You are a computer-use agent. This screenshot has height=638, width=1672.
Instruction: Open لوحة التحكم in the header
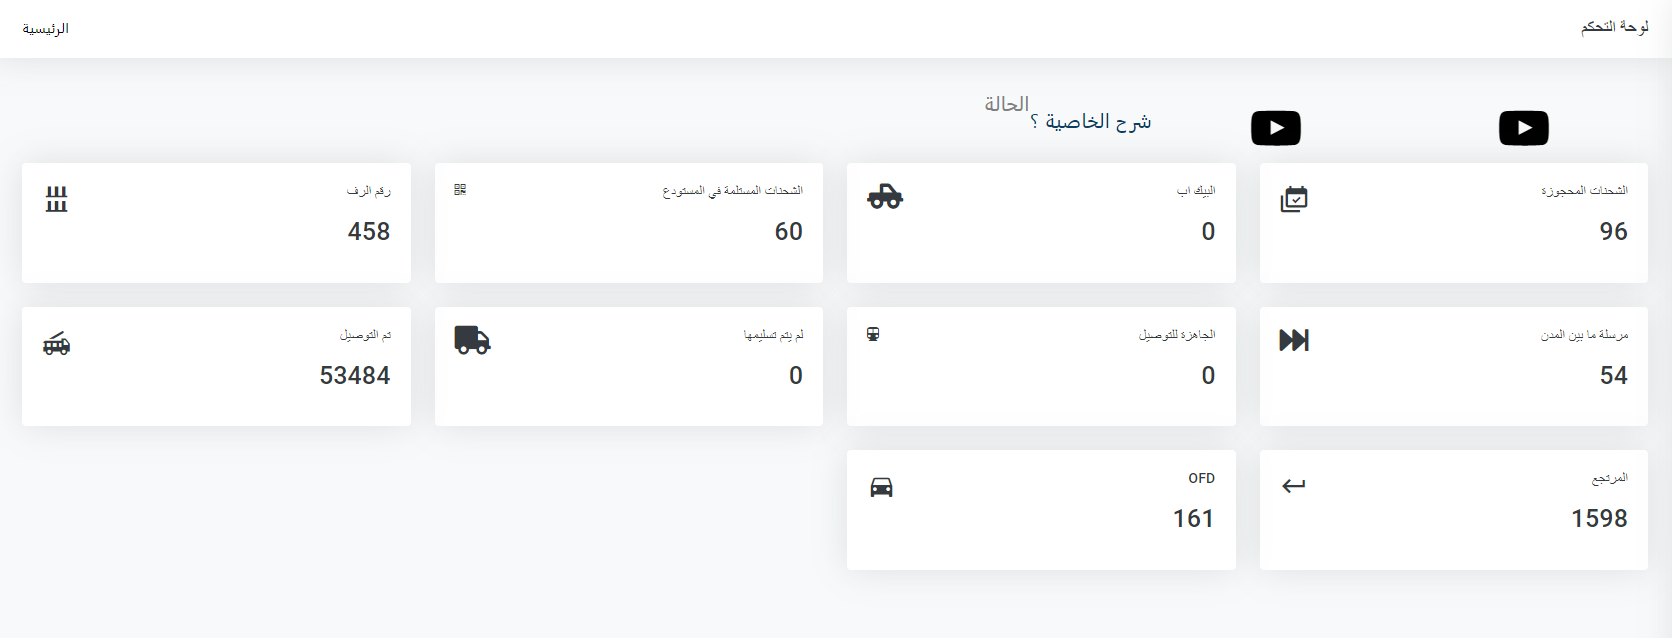(x=1614, y=27)
